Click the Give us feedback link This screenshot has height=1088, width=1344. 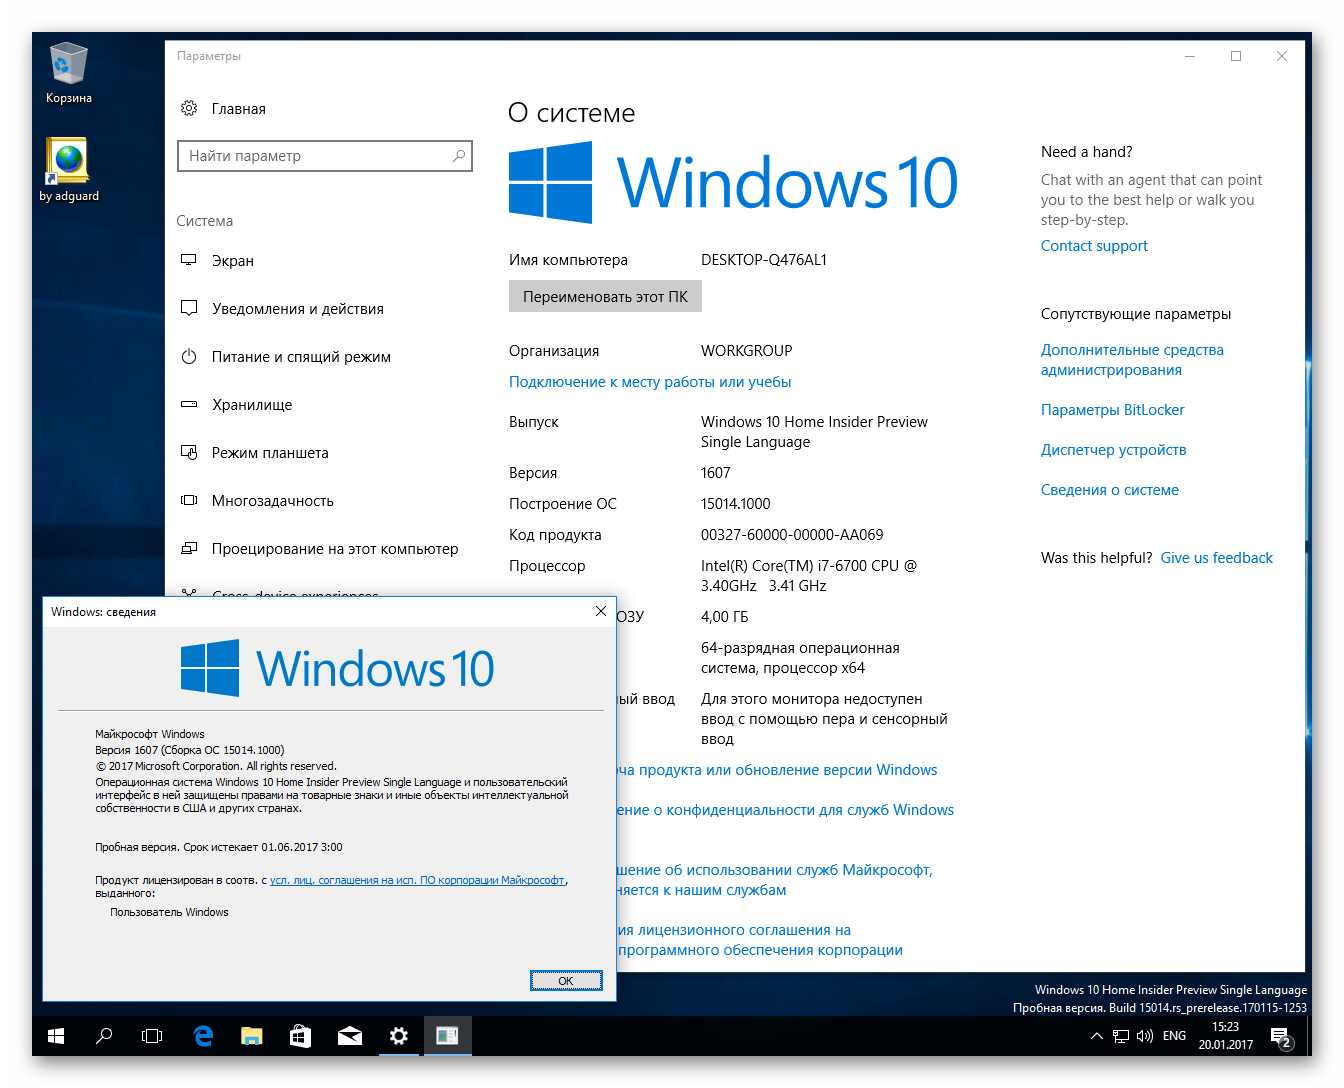point(1216,558)
